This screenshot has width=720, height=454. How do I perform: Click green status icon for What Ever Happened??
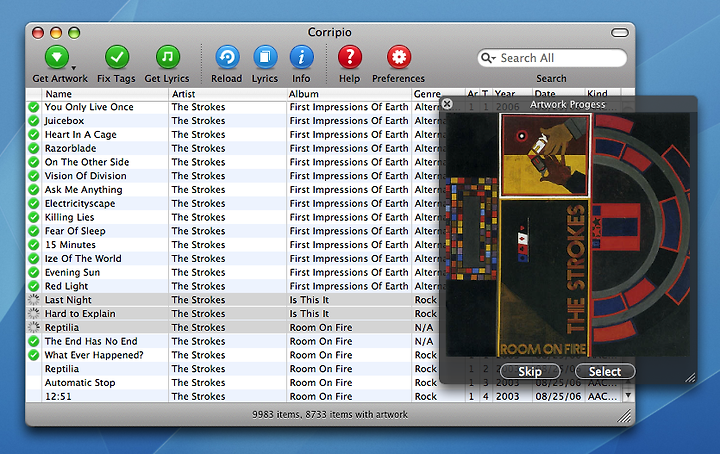(34, 355)
